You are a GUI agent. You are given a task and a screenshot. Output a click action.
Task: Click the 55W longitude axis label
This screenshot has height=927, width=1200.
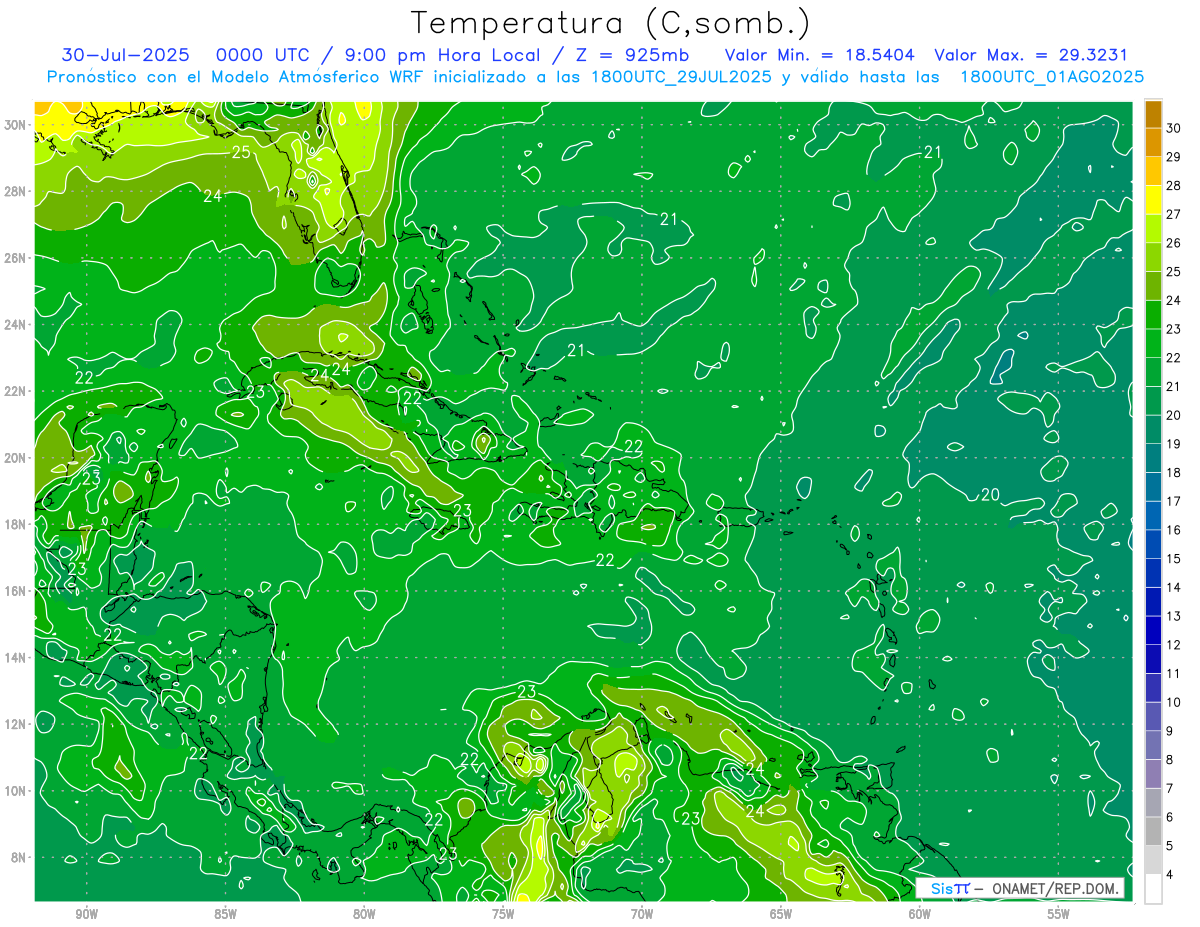coord(1059,914)
